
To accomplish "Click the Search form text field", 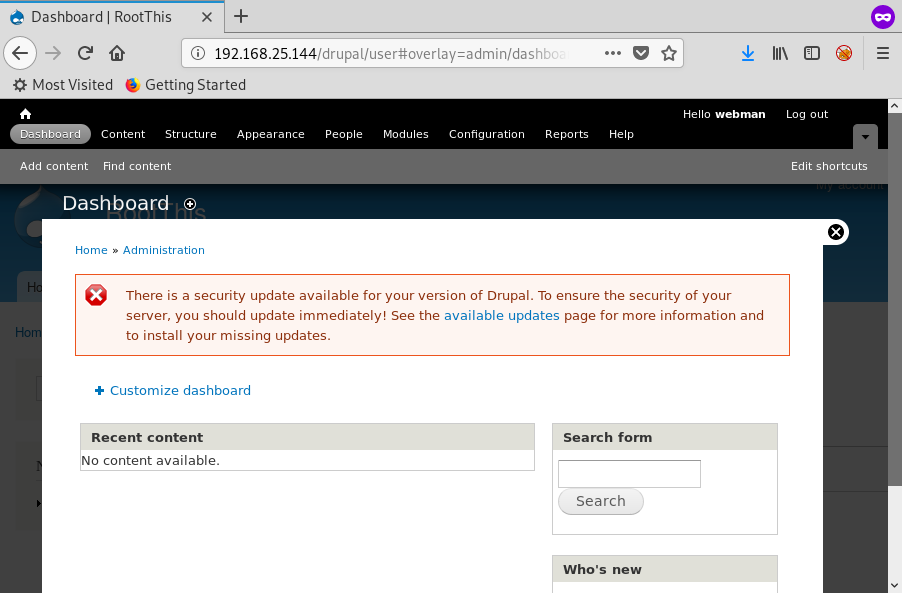I will pos(629,474).
